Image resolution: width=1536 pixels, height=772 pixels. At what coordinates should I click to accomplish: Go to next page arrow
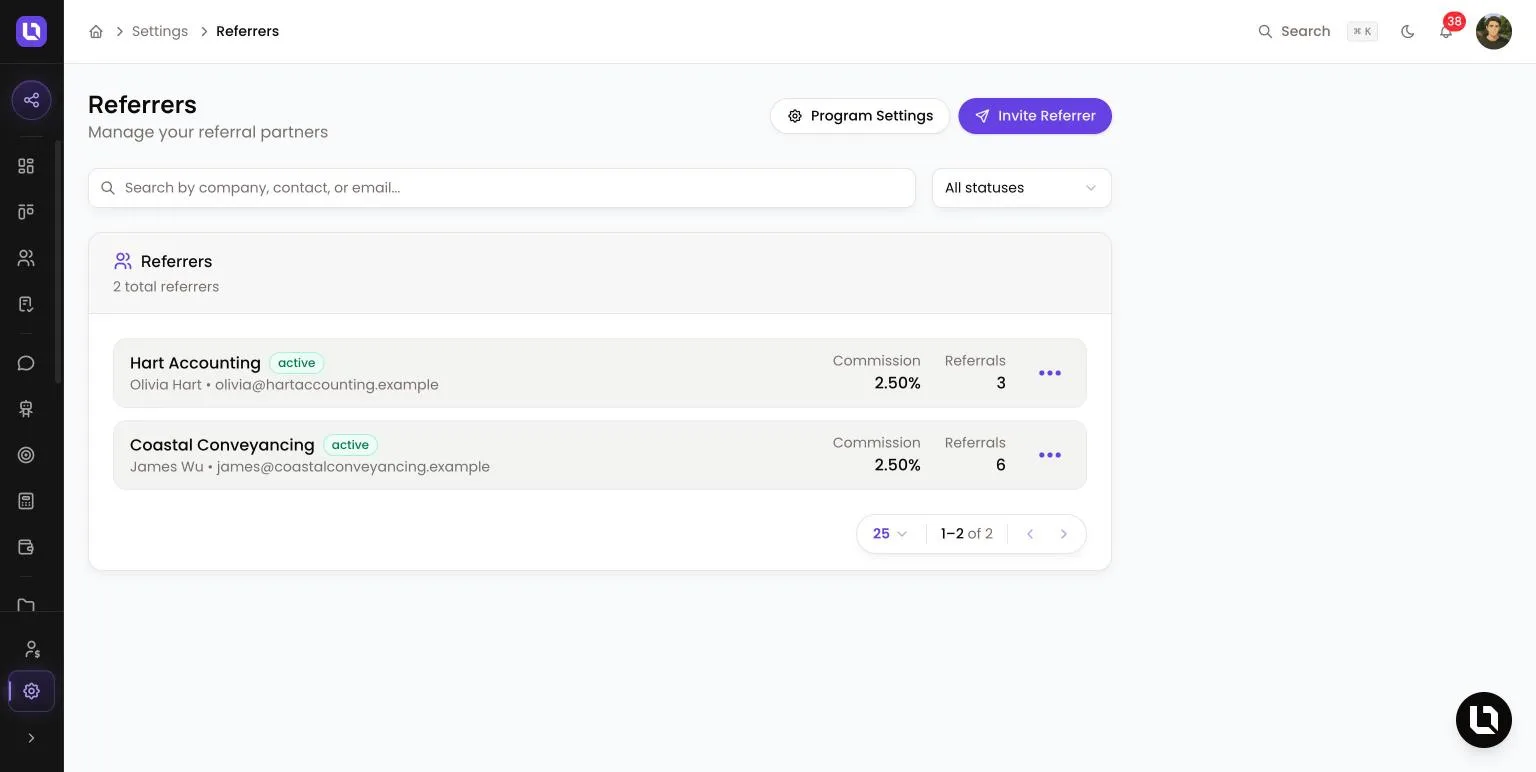[x=1064, y=534]
